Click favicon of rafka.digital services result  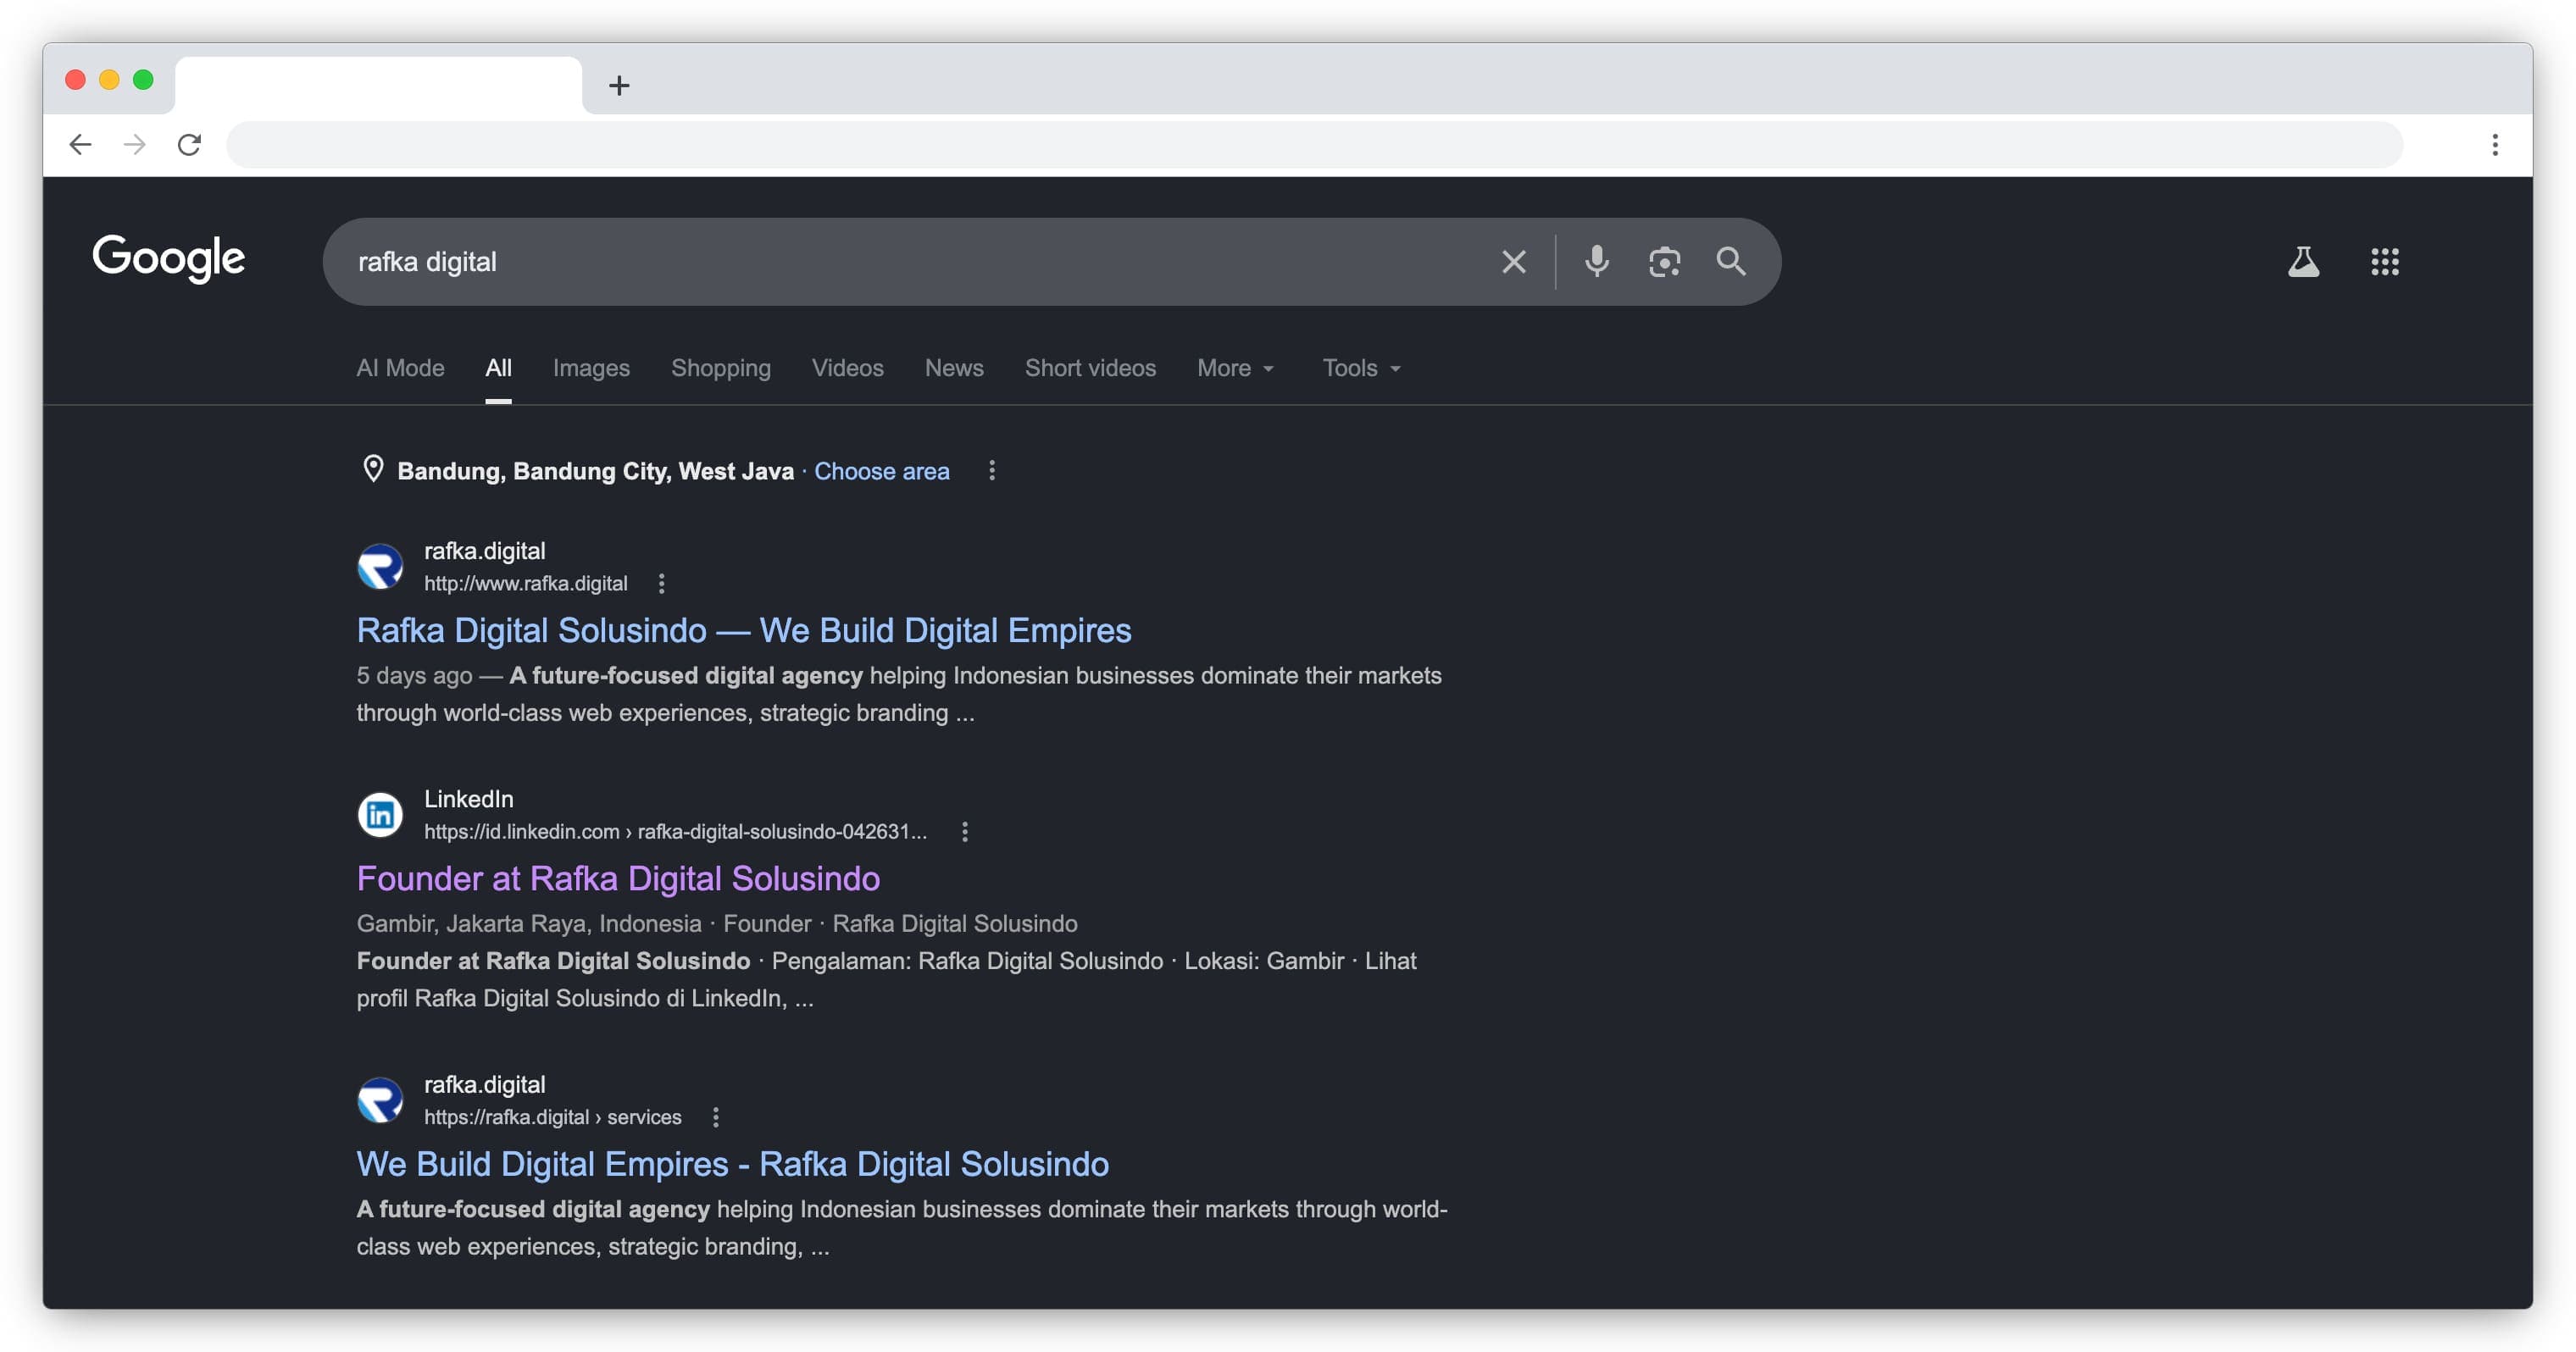click(x=380, y=1101)
